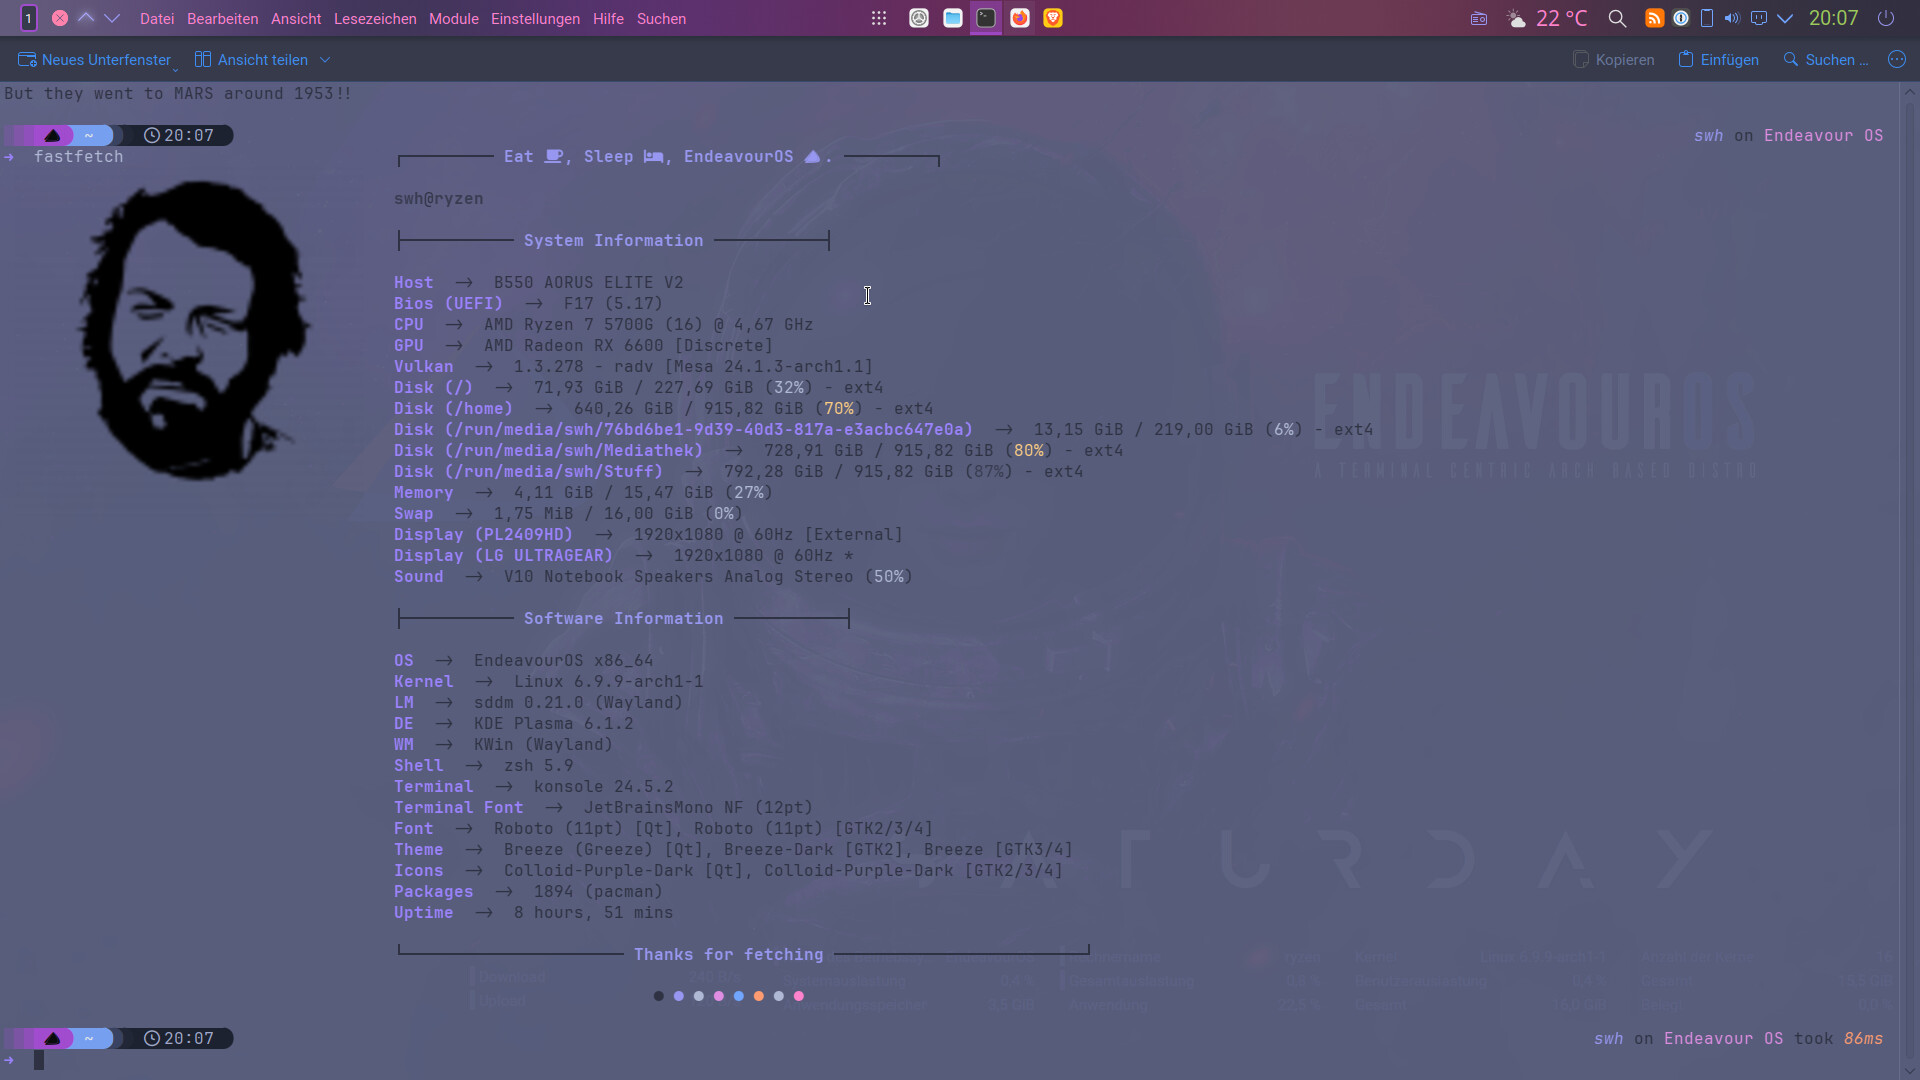Click the terminal vertical scrollbar
The width and height of the screenshot is (1920, 1080).
1910,580
